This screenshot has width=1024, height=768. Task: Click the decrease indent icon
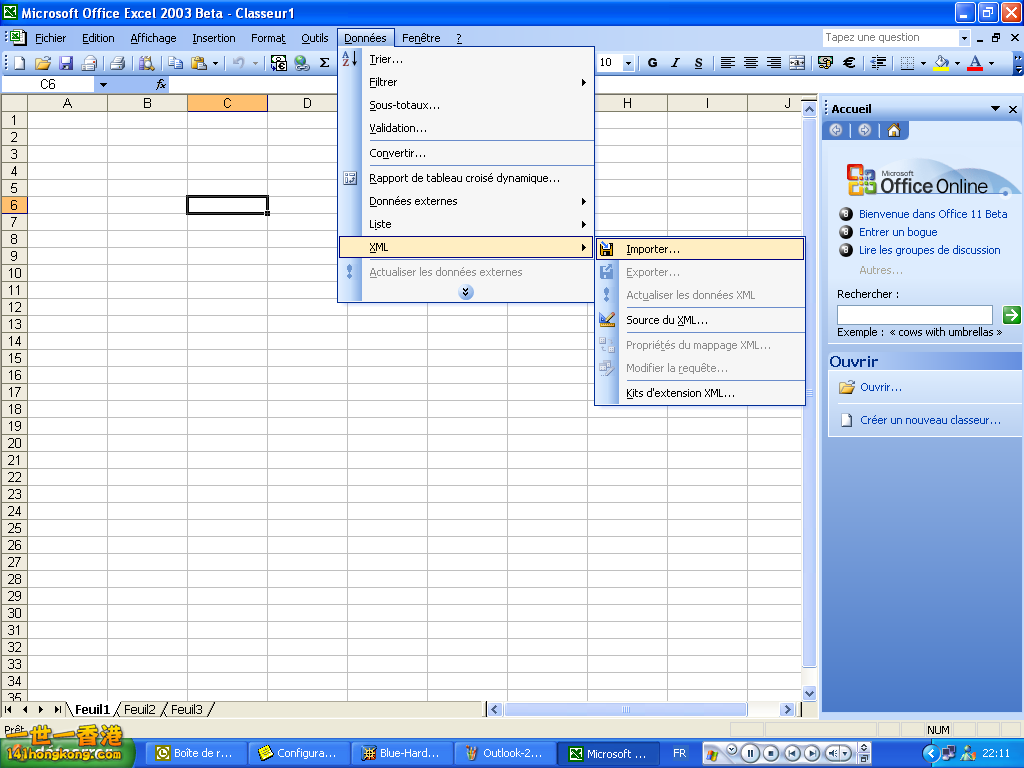878,63
